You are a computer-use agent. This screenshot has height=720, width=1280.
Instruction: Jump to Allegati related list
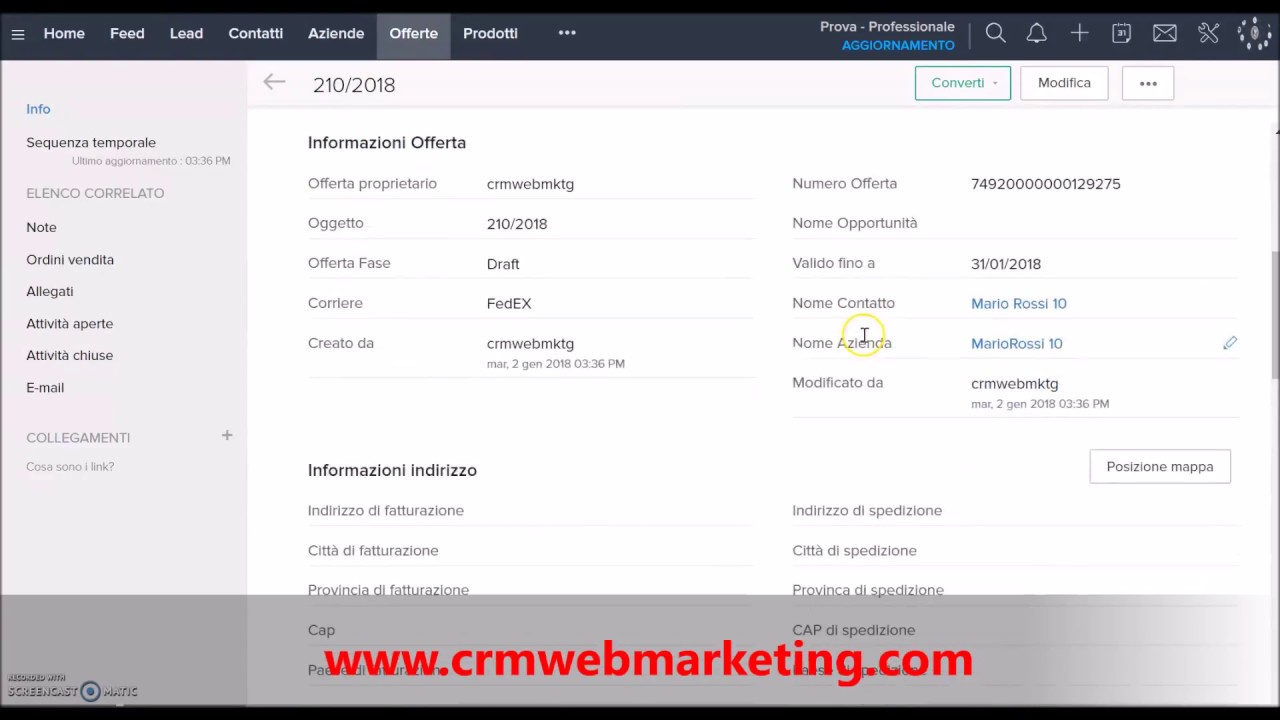coord(50,291)
